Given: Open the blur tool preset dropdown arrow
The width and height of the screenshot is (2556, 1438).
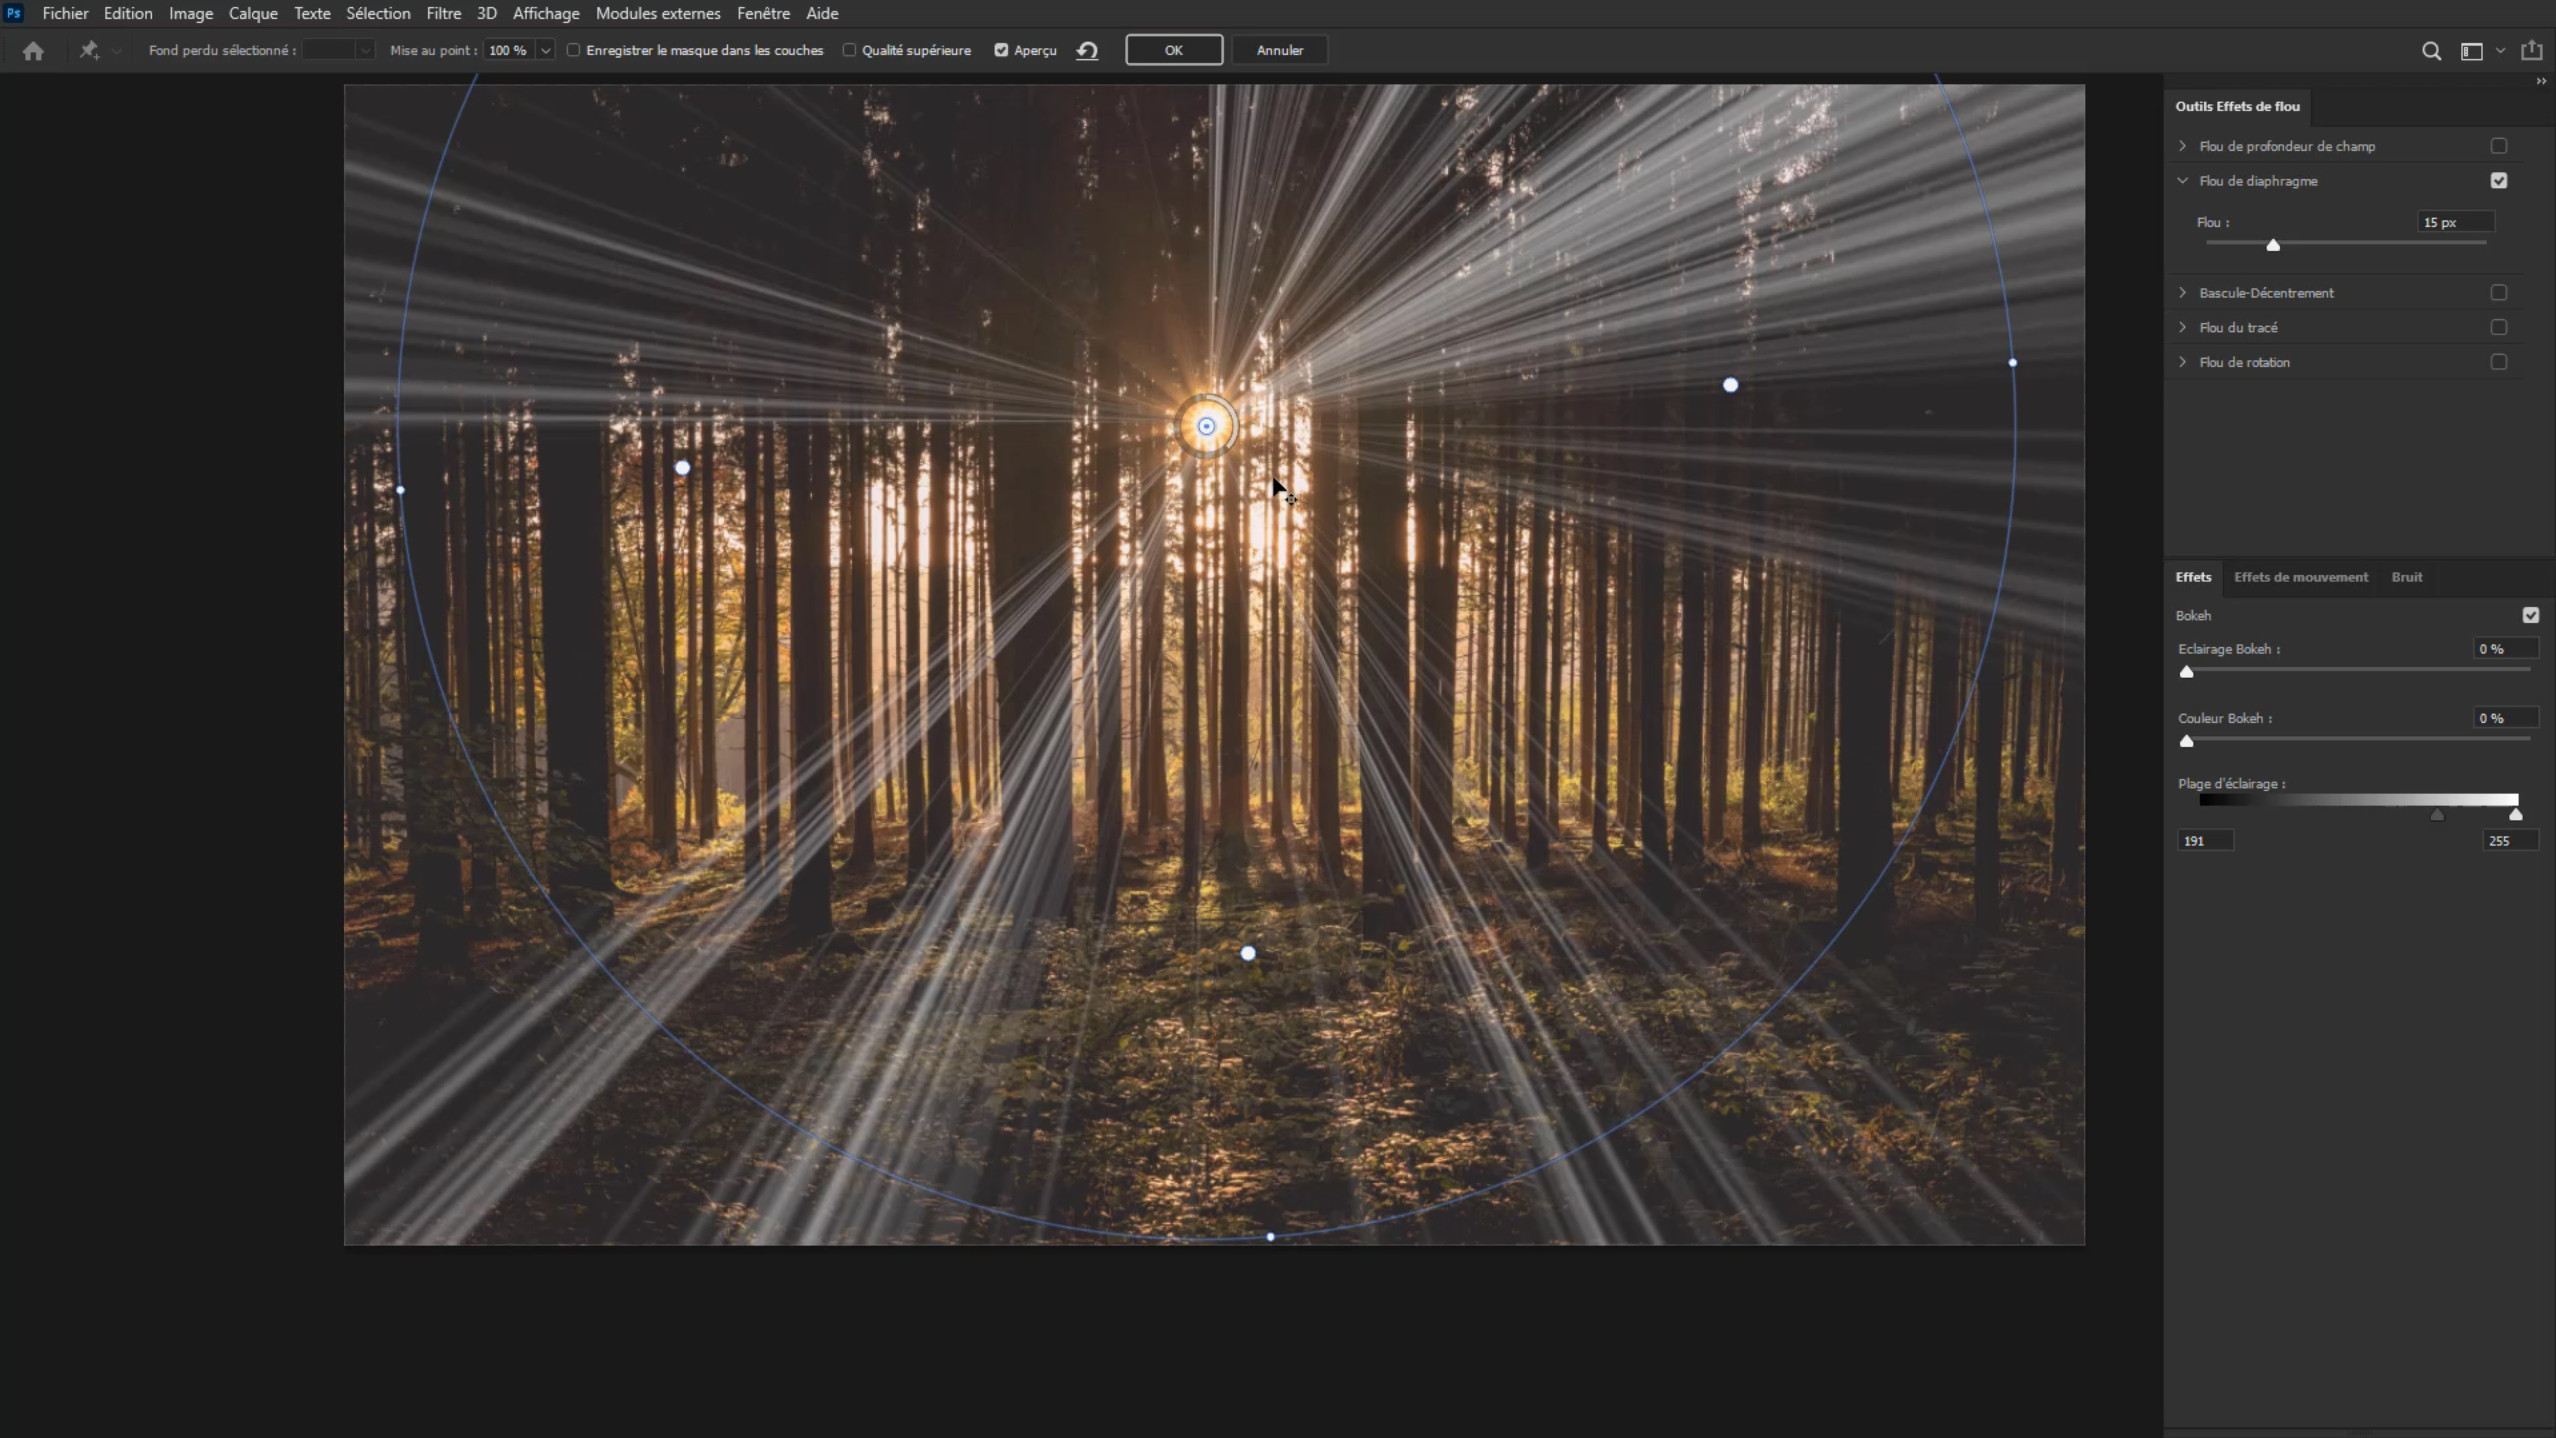Looking at the screenshot, I should (x=116, y=51).
